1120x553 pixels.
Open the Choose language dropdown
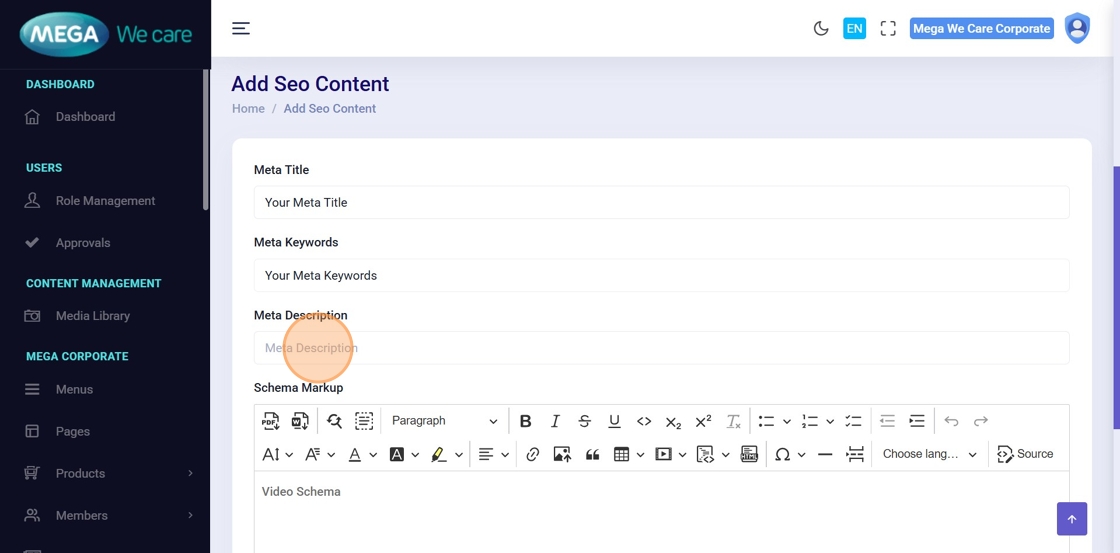point(929,454)
